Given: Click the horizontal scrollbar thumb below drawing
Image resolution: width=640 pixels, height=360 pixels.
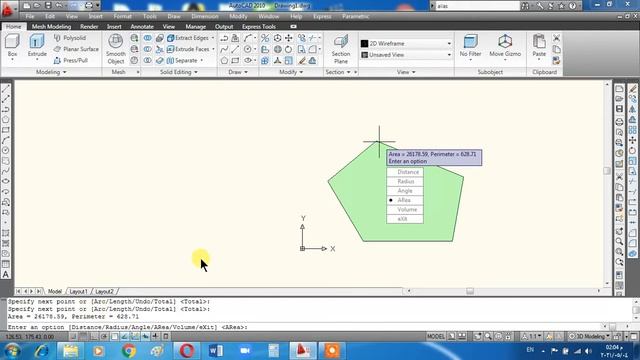Looking at the screenshot, I should click(x=470, y=291).
